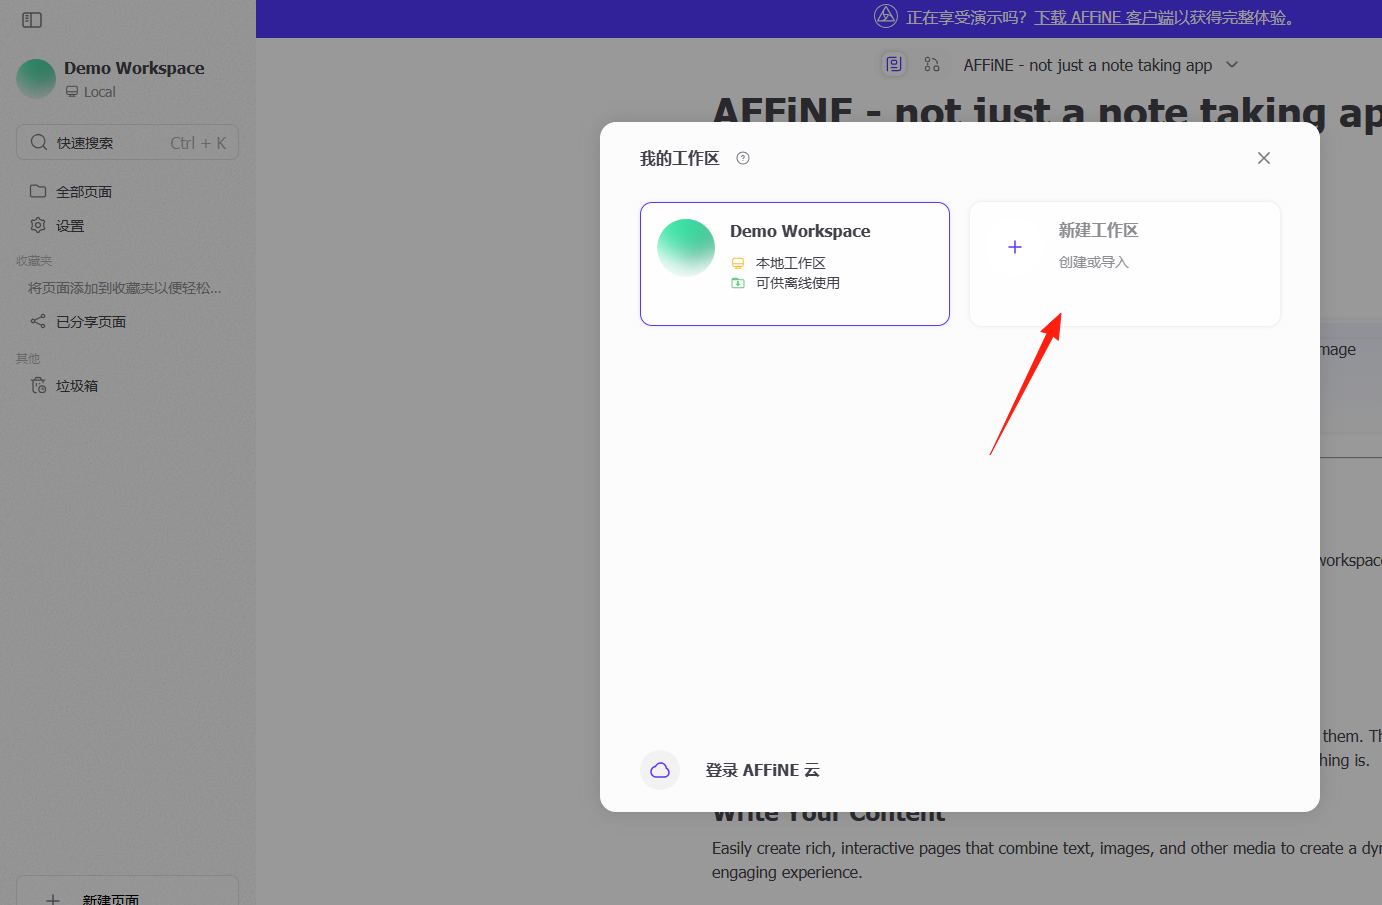The height and width of the screenshot is (905, 1382).
Task: Collapse the sidebar with the panel icon
Action: [x=32, y=20]
